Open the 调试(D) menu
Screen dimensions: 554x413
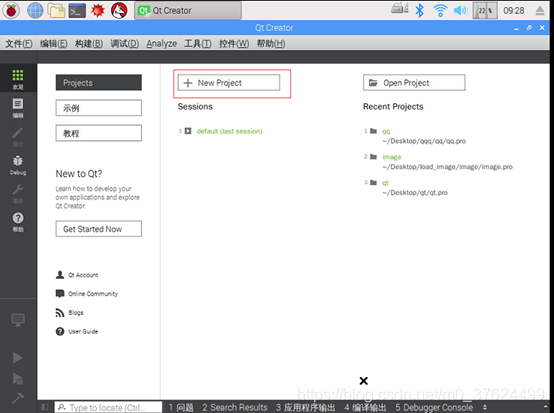coord(124,43)
